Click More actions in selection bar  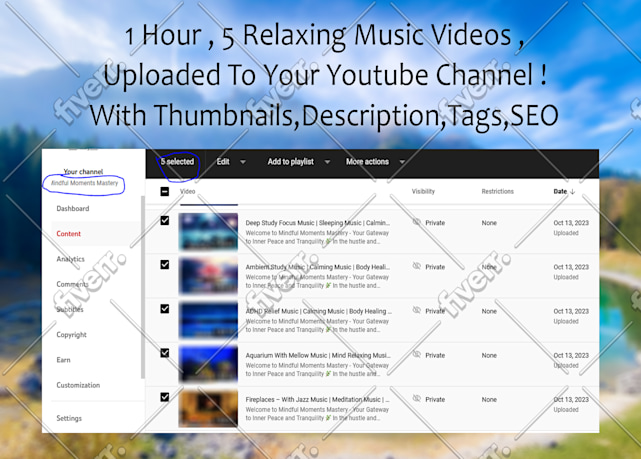(367, 162)
